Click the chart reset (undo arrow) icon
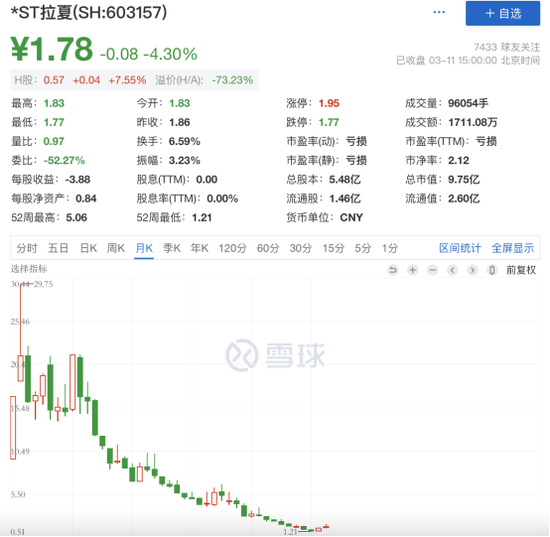Image resolution: width=550 pixels, height=537 pixels. [393, 270]
